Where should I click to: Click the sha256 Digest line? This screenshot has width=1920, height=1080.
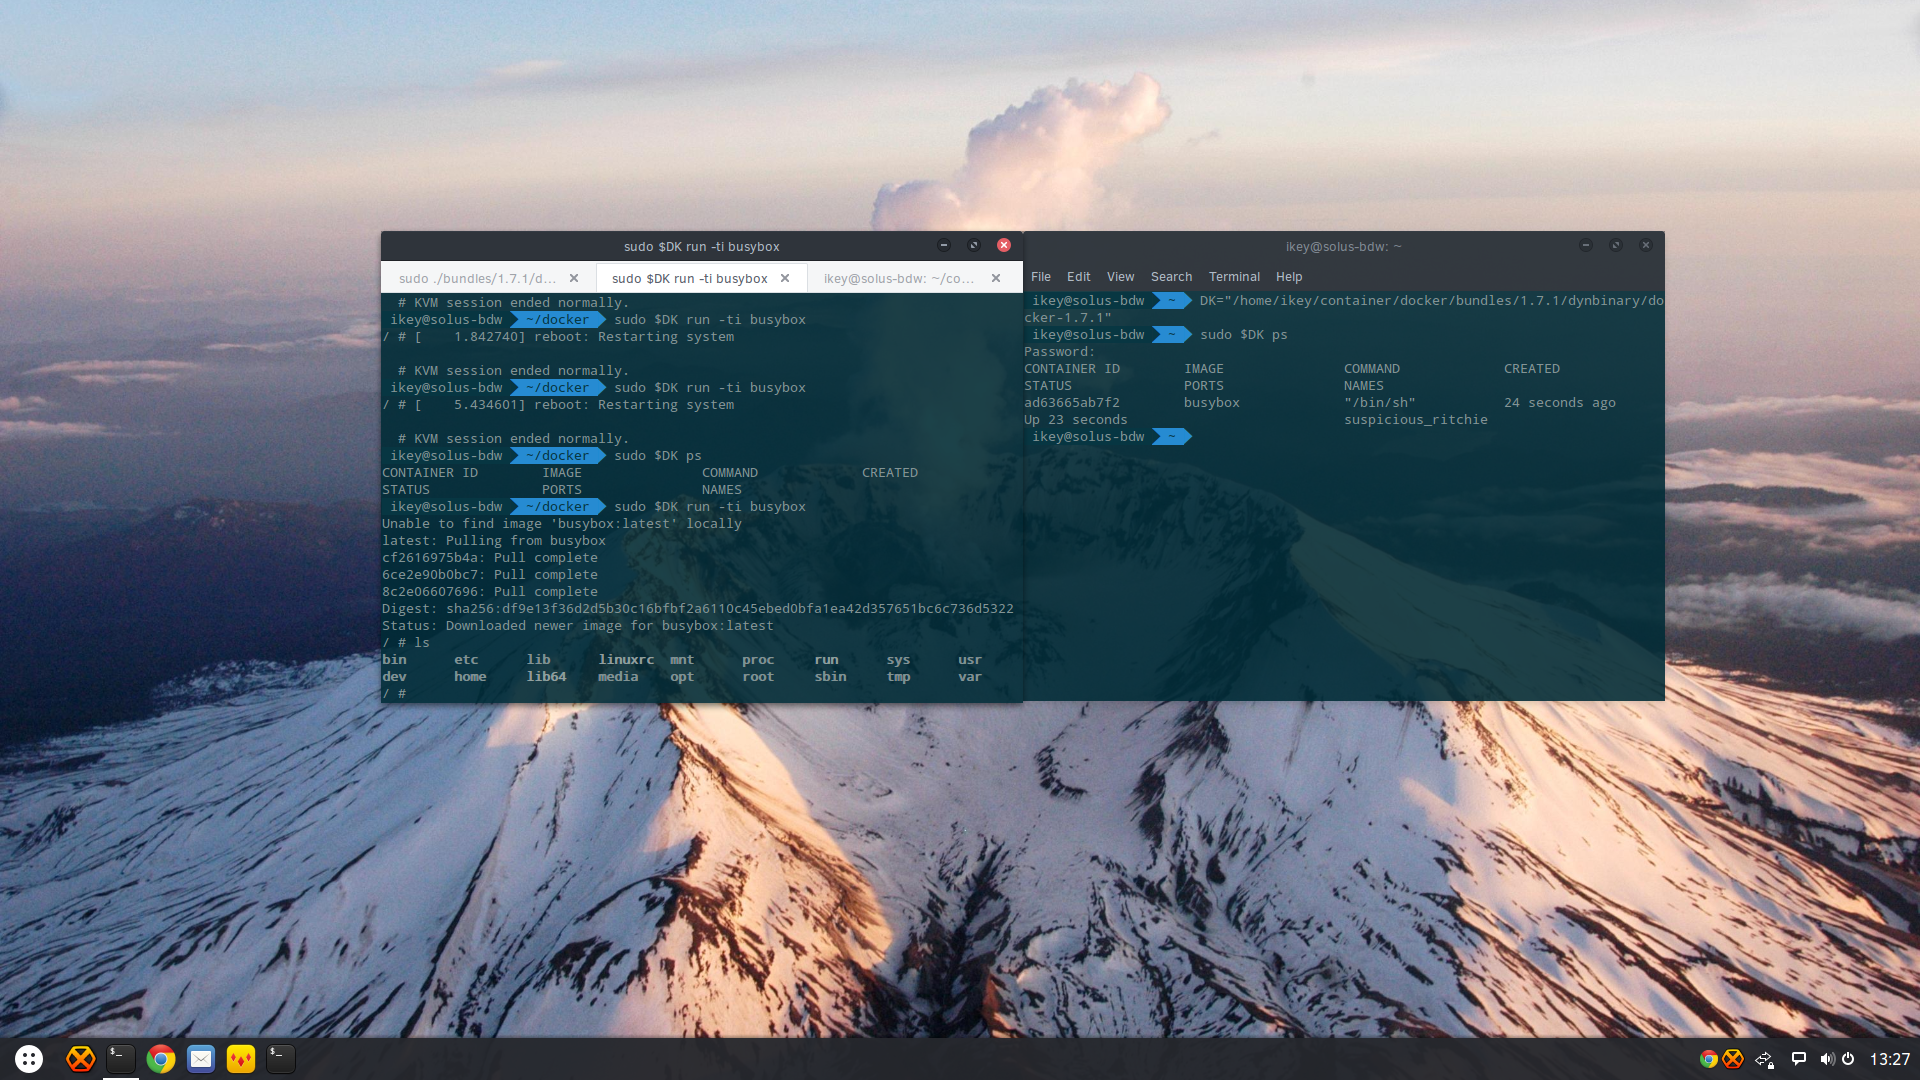coord(698,609)
